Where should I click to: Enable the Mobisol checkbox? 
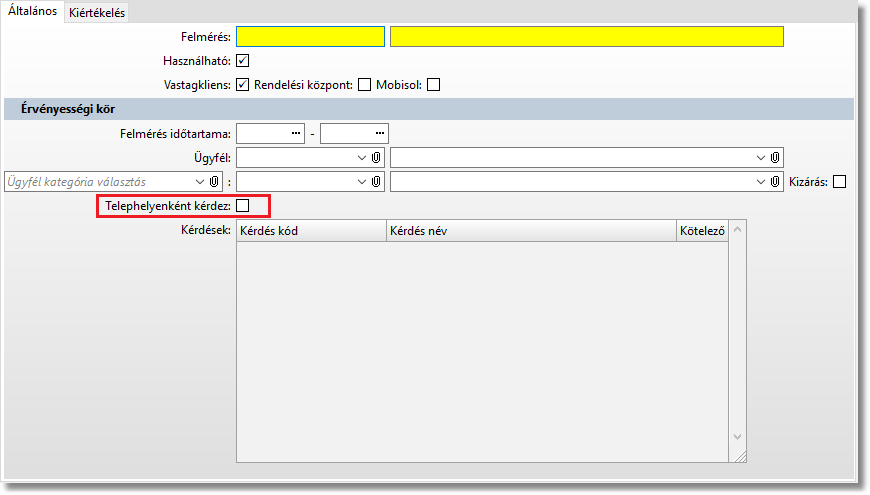[434, 85]
